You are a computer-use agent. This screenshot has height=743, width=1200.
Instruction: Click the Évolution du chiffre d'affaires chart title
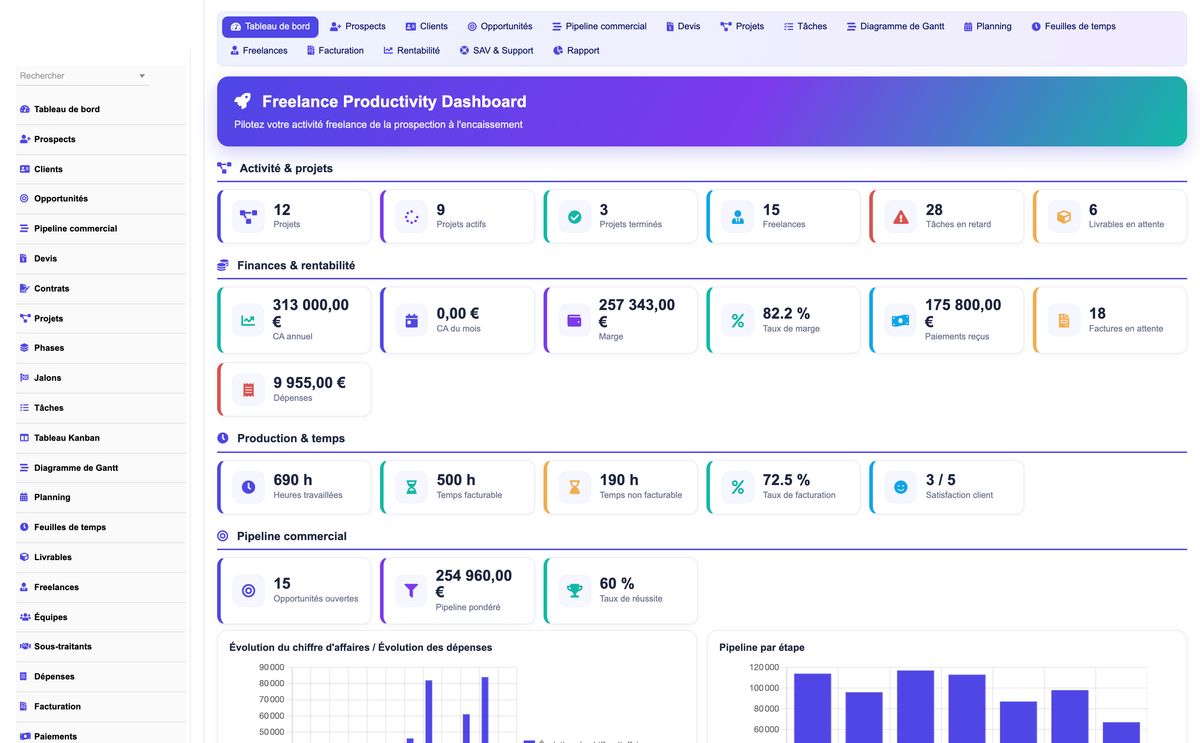point(360,647)
